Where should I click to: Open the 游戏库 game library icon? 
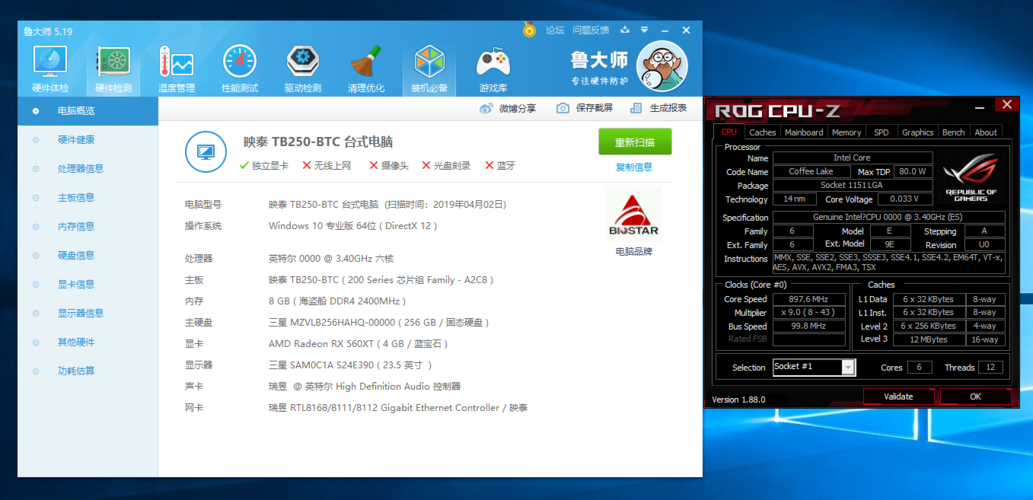tap(493, 69)
